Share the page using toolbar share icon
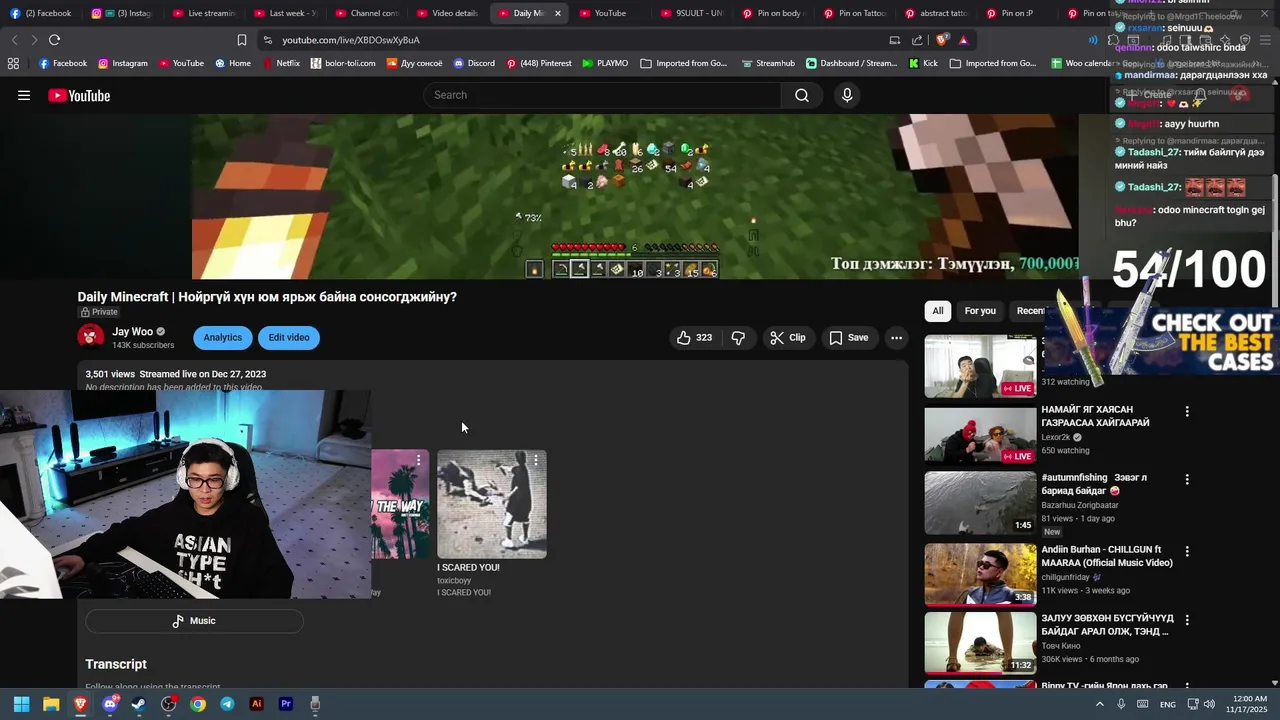1280x720 pixels. (917, 40)
